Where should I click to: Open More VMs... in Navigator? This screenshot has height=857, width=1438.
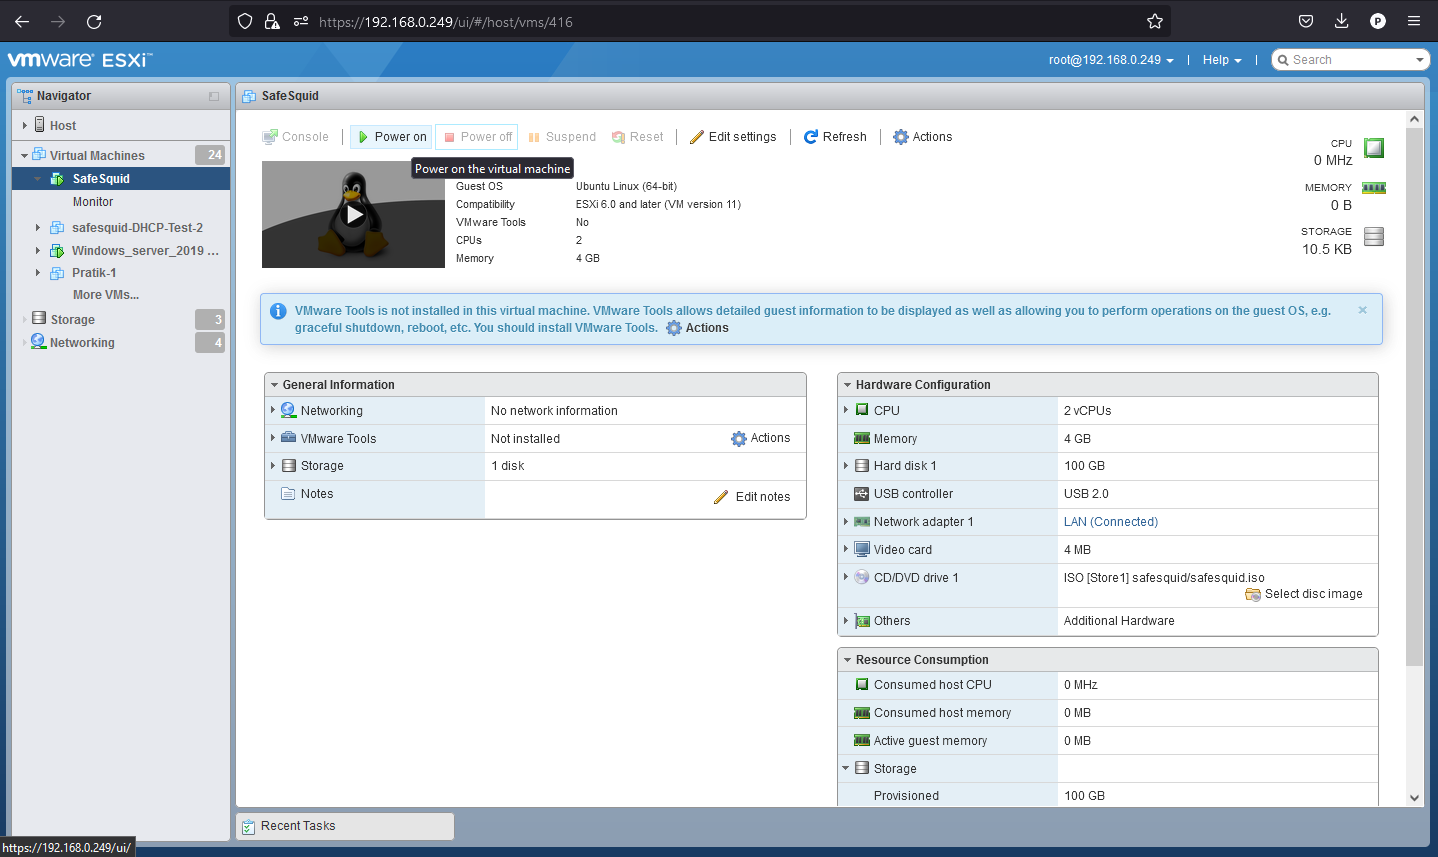(106, 295)
